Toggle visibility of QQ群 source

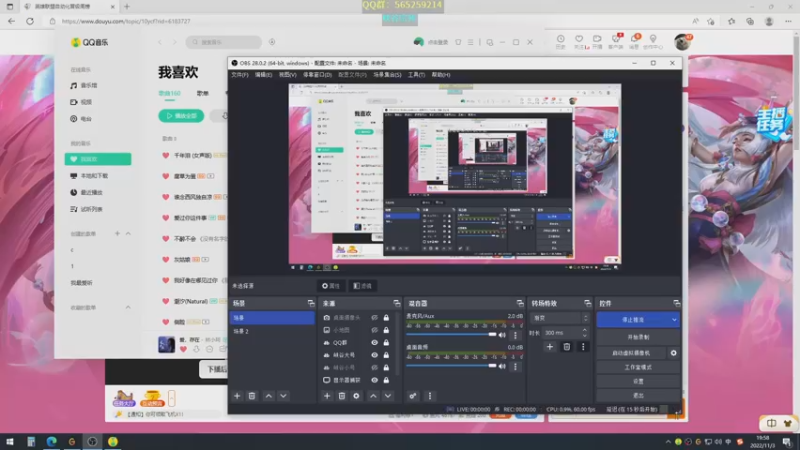click(374, 342)
